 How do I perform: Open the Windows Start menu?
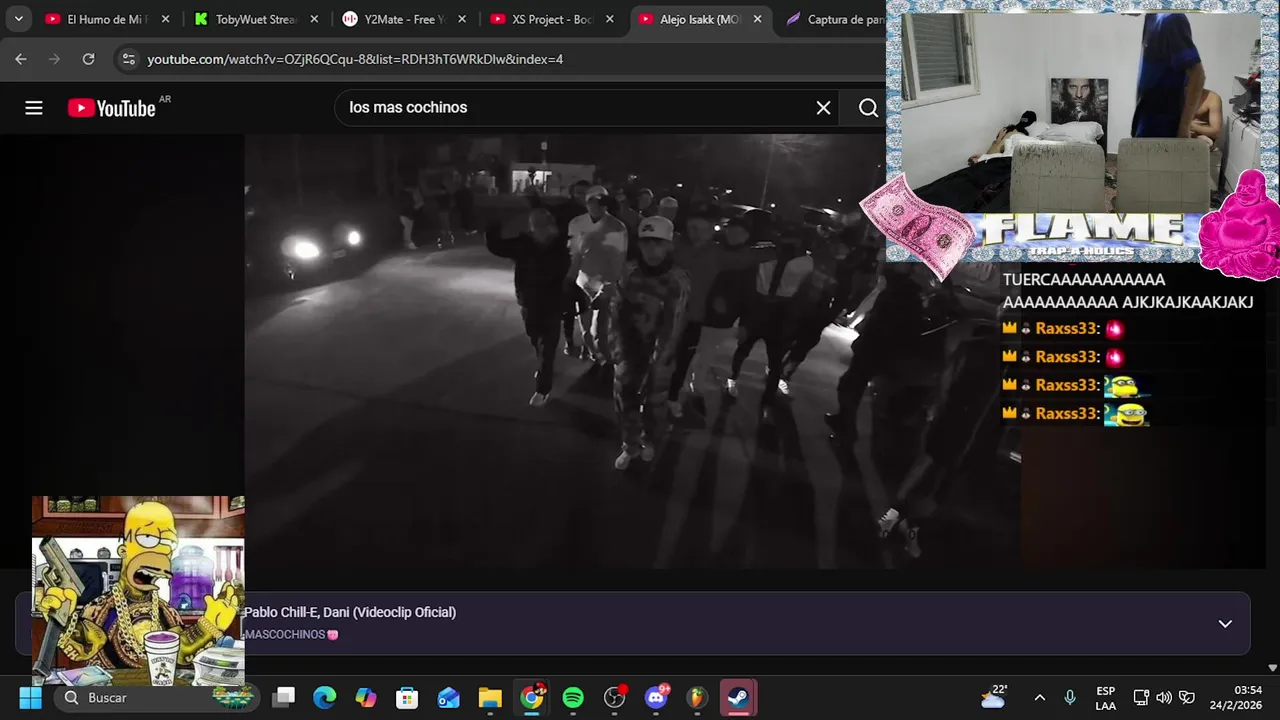pos(31,697)
